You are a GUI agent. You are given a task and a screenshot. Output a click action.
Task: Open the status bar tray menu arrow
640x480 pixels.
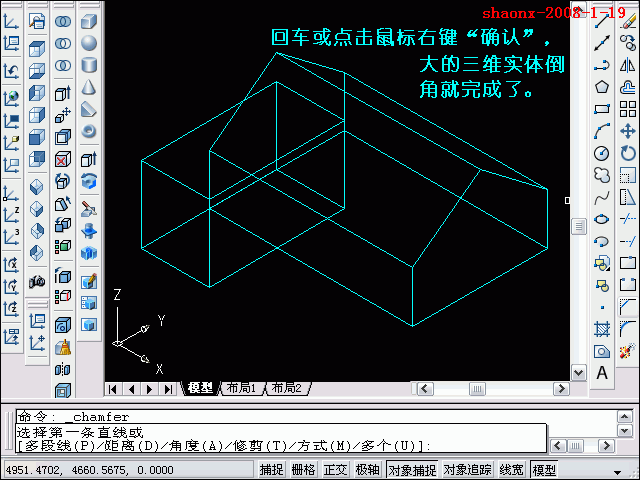point(618,472)
